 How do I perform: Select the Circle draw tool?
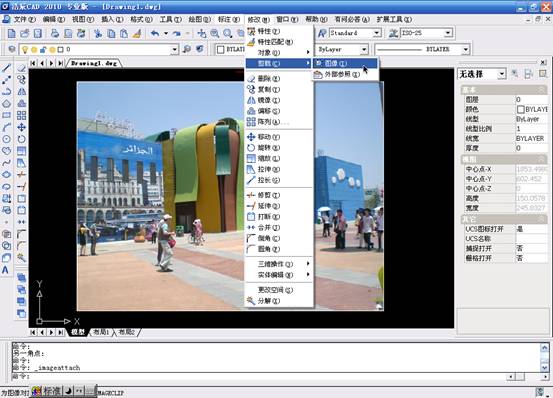6,139
